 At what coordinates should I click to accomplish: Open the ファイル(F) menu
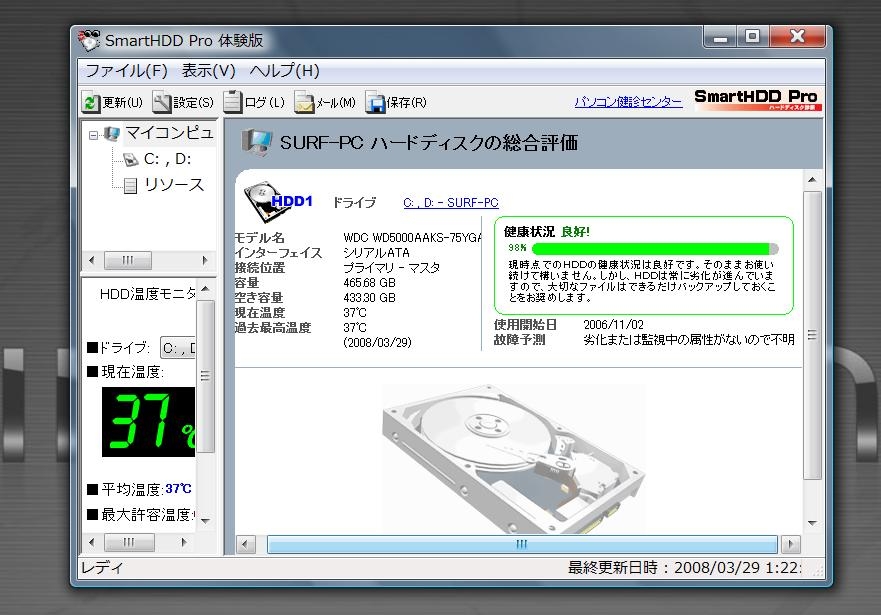coord(126,71)
